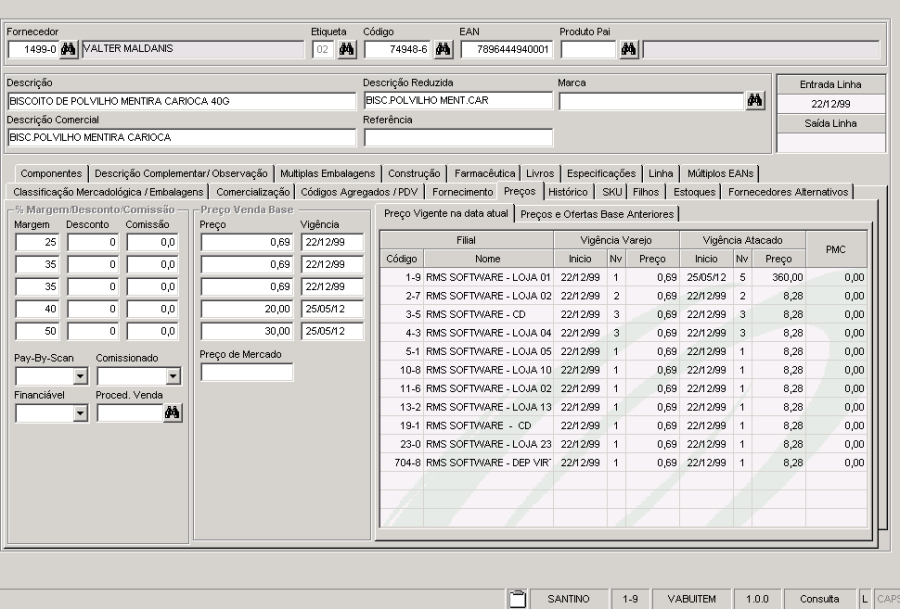Viewport: 900px width, 609px height.
Task: Click the Descrição Reduzida field
Action: [x=457, y=100]
